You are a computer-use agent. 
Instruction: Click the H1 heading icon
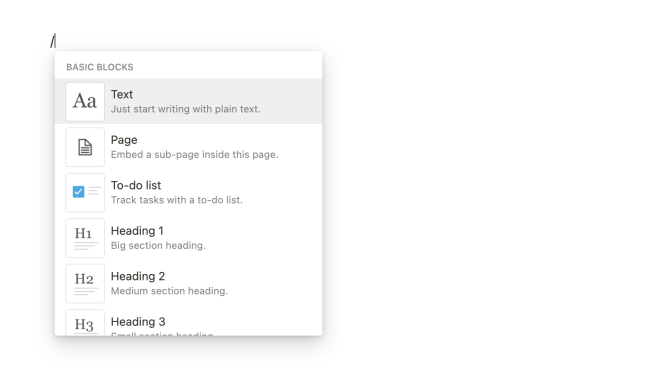coord(85,238)
